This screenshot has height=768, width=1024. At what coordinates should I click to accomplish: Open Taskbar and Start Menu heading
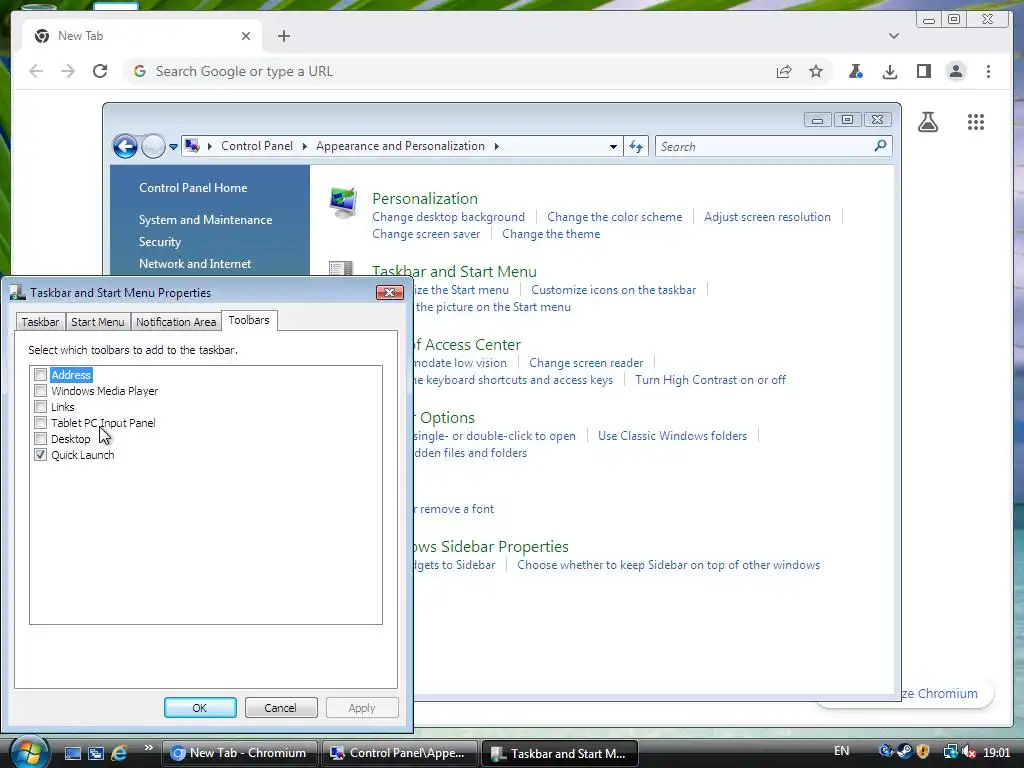coord(455,272)
